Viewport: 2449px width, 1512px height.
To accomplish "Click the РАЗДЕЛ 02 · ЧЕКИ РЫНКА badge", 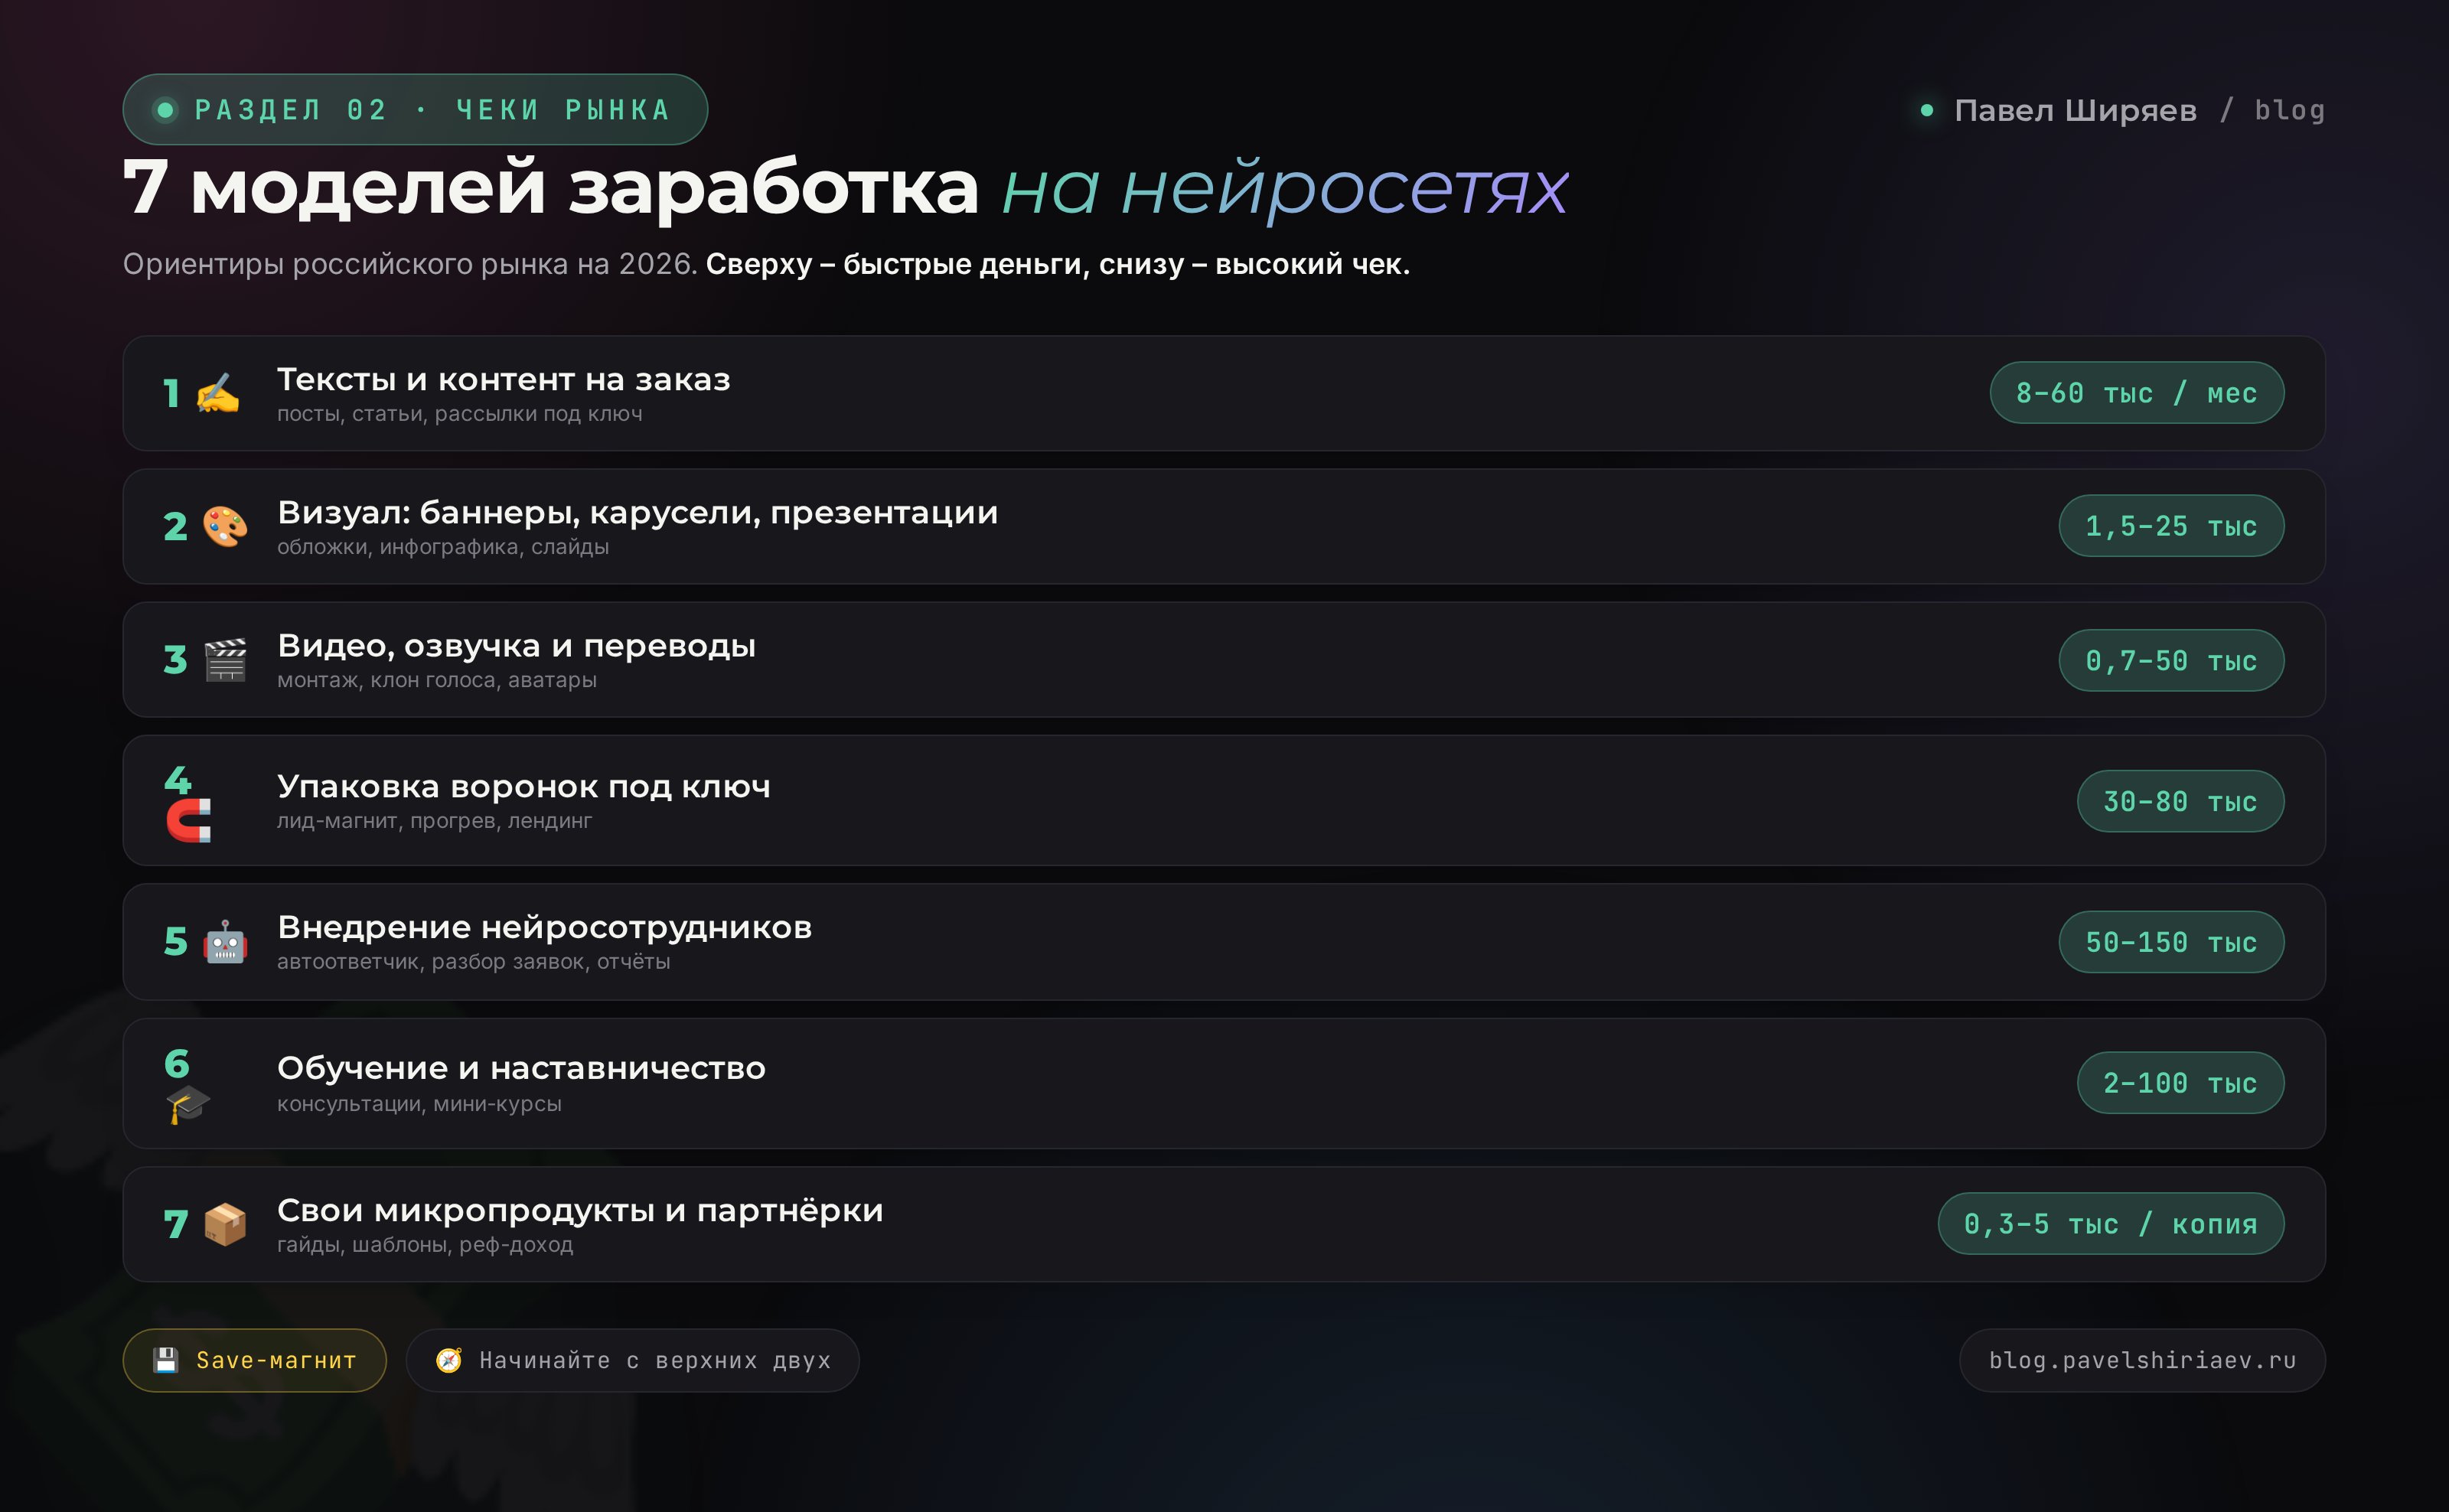I will (x=415, y=109).
